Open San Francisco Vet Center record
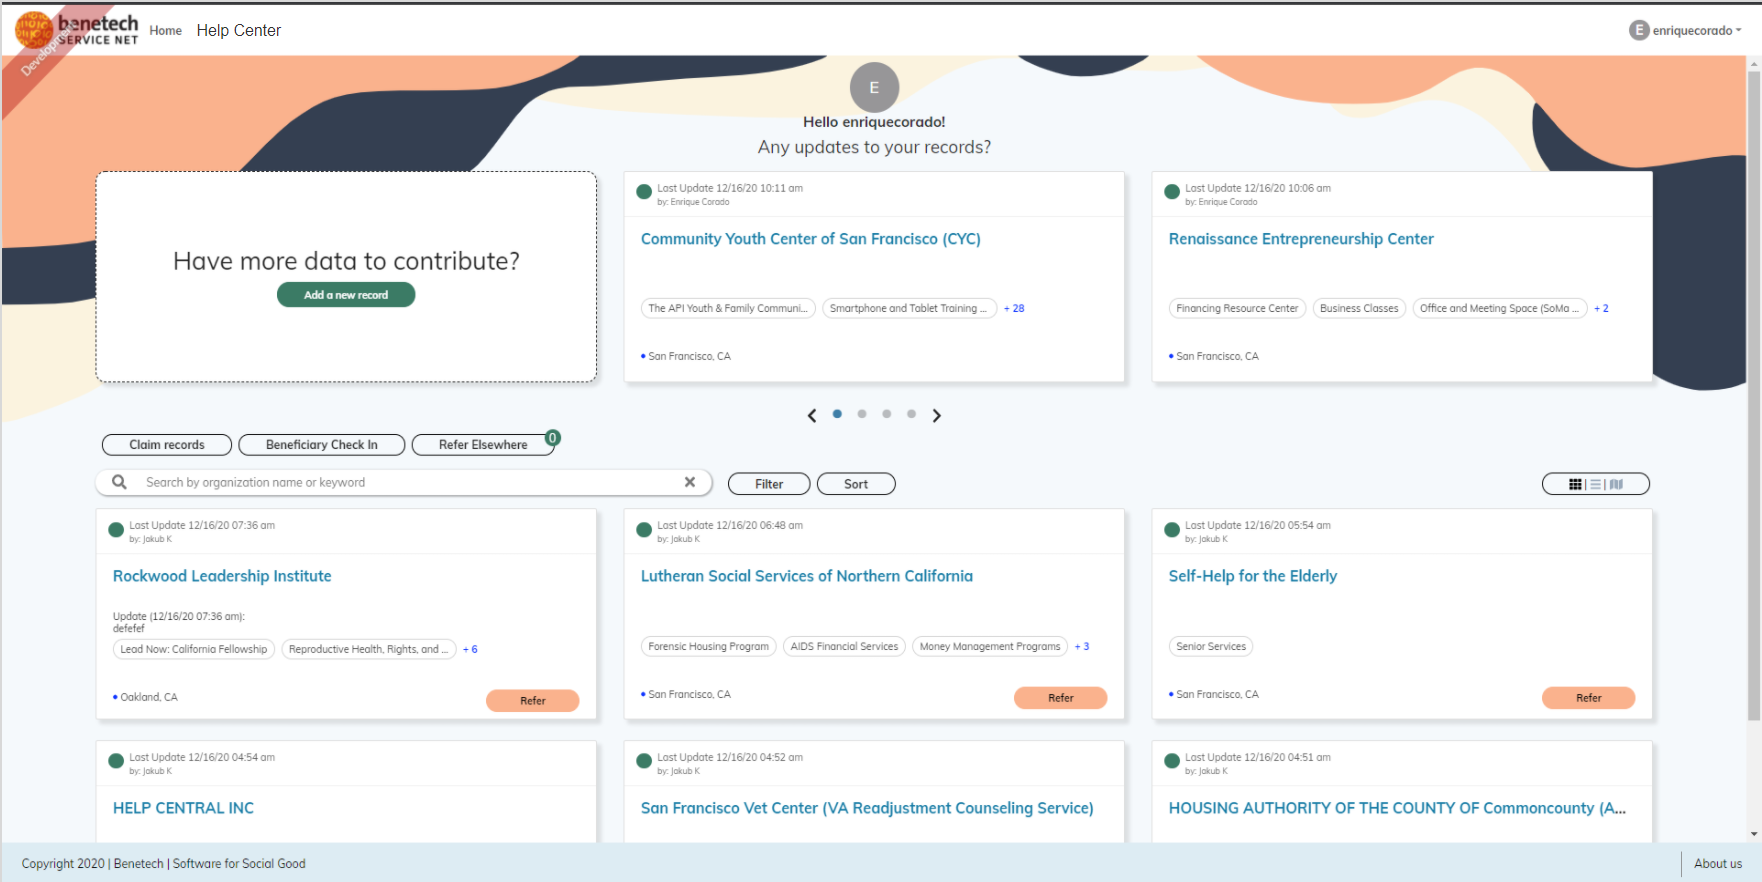 867,808
